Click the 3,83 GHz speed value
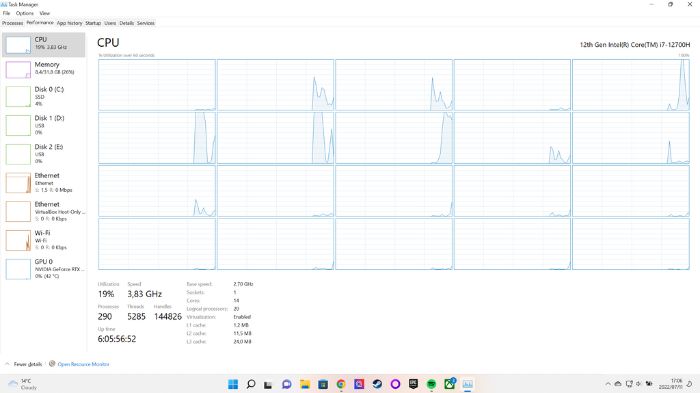700x393 pixels. tap(144, 294)
